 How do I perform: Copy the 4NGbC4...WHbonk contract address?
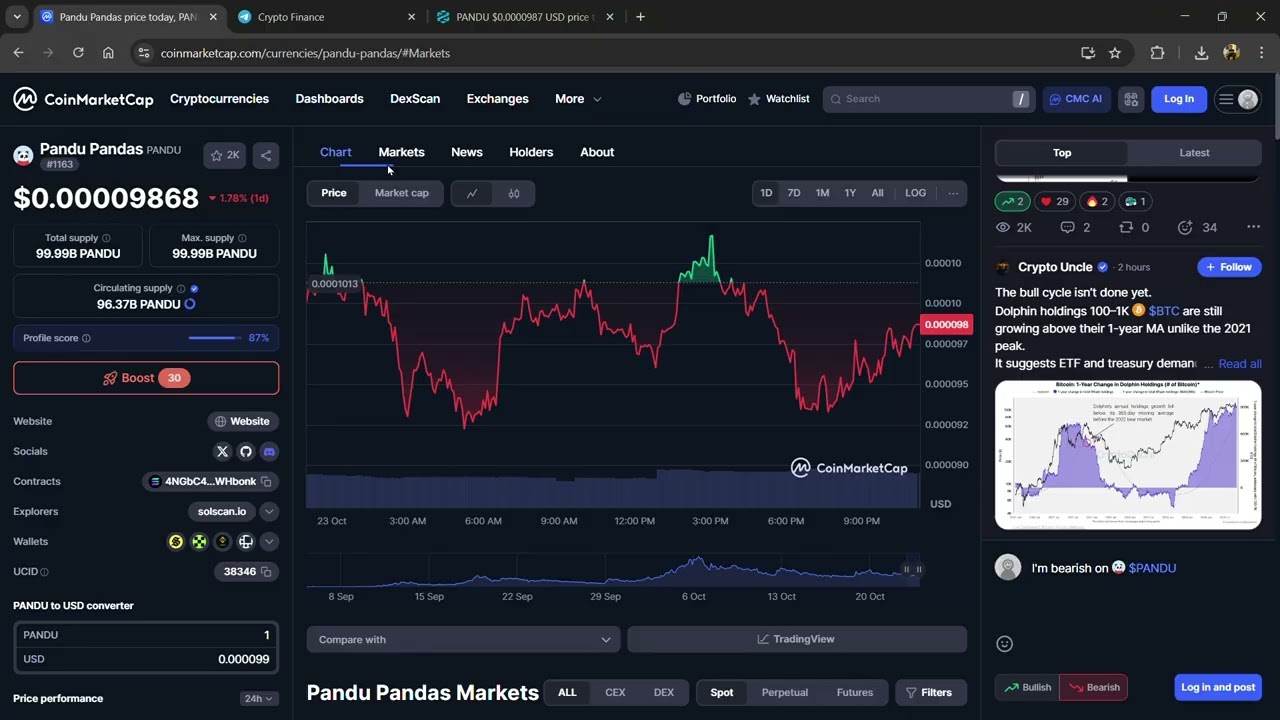click(266, 482)
